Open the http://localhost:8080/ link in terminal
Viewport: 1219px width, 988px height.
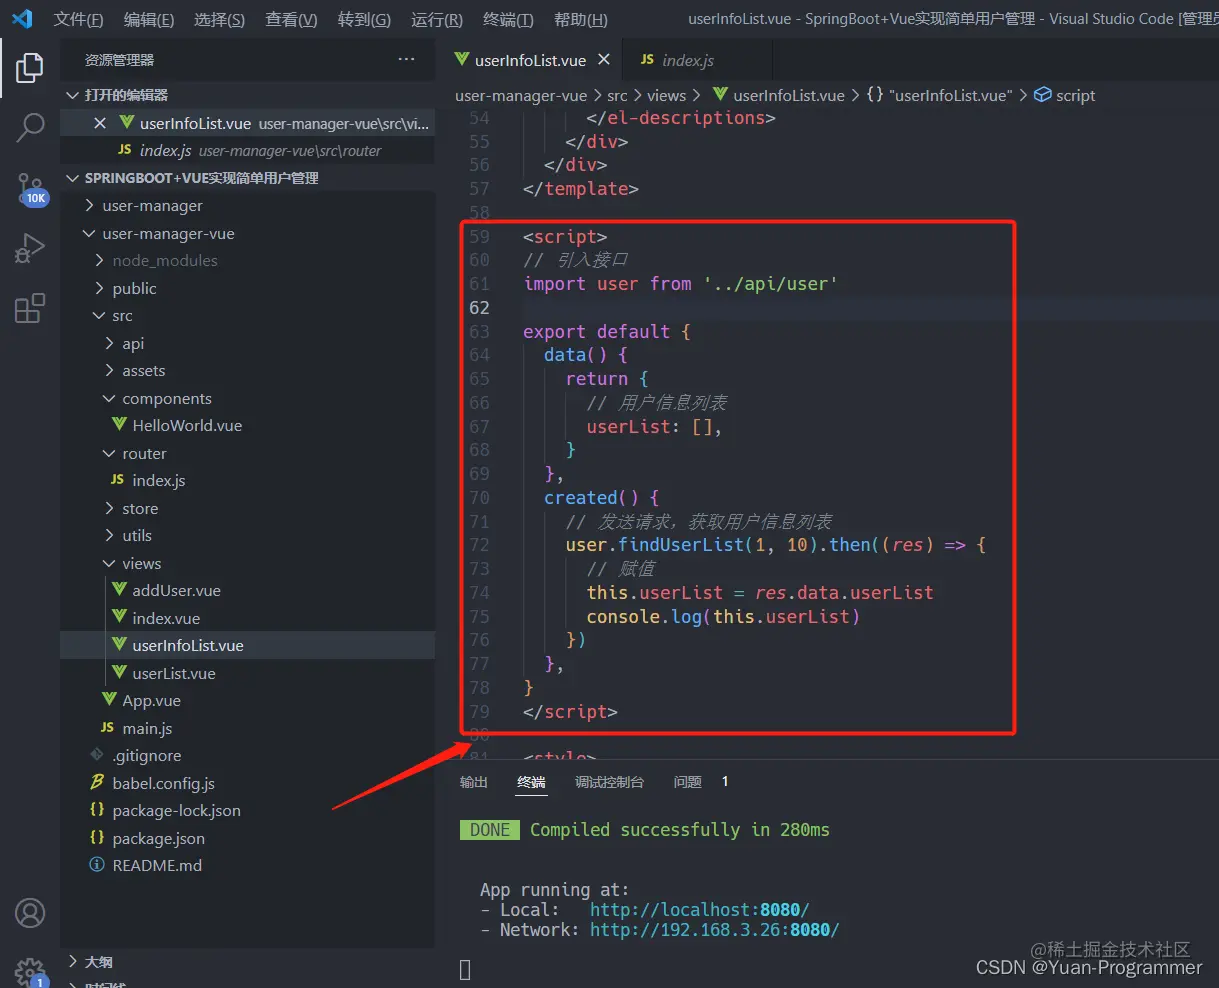pyautogui.click(x=699, y=909)
